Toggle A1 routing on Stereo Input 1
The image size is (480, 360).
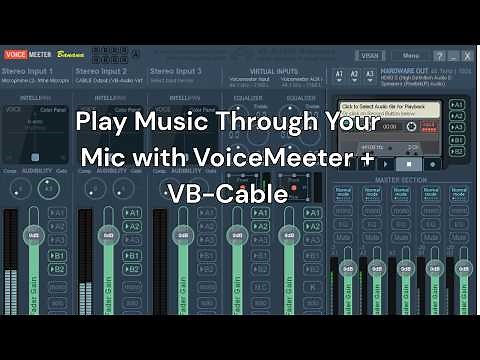coord(57,213)
